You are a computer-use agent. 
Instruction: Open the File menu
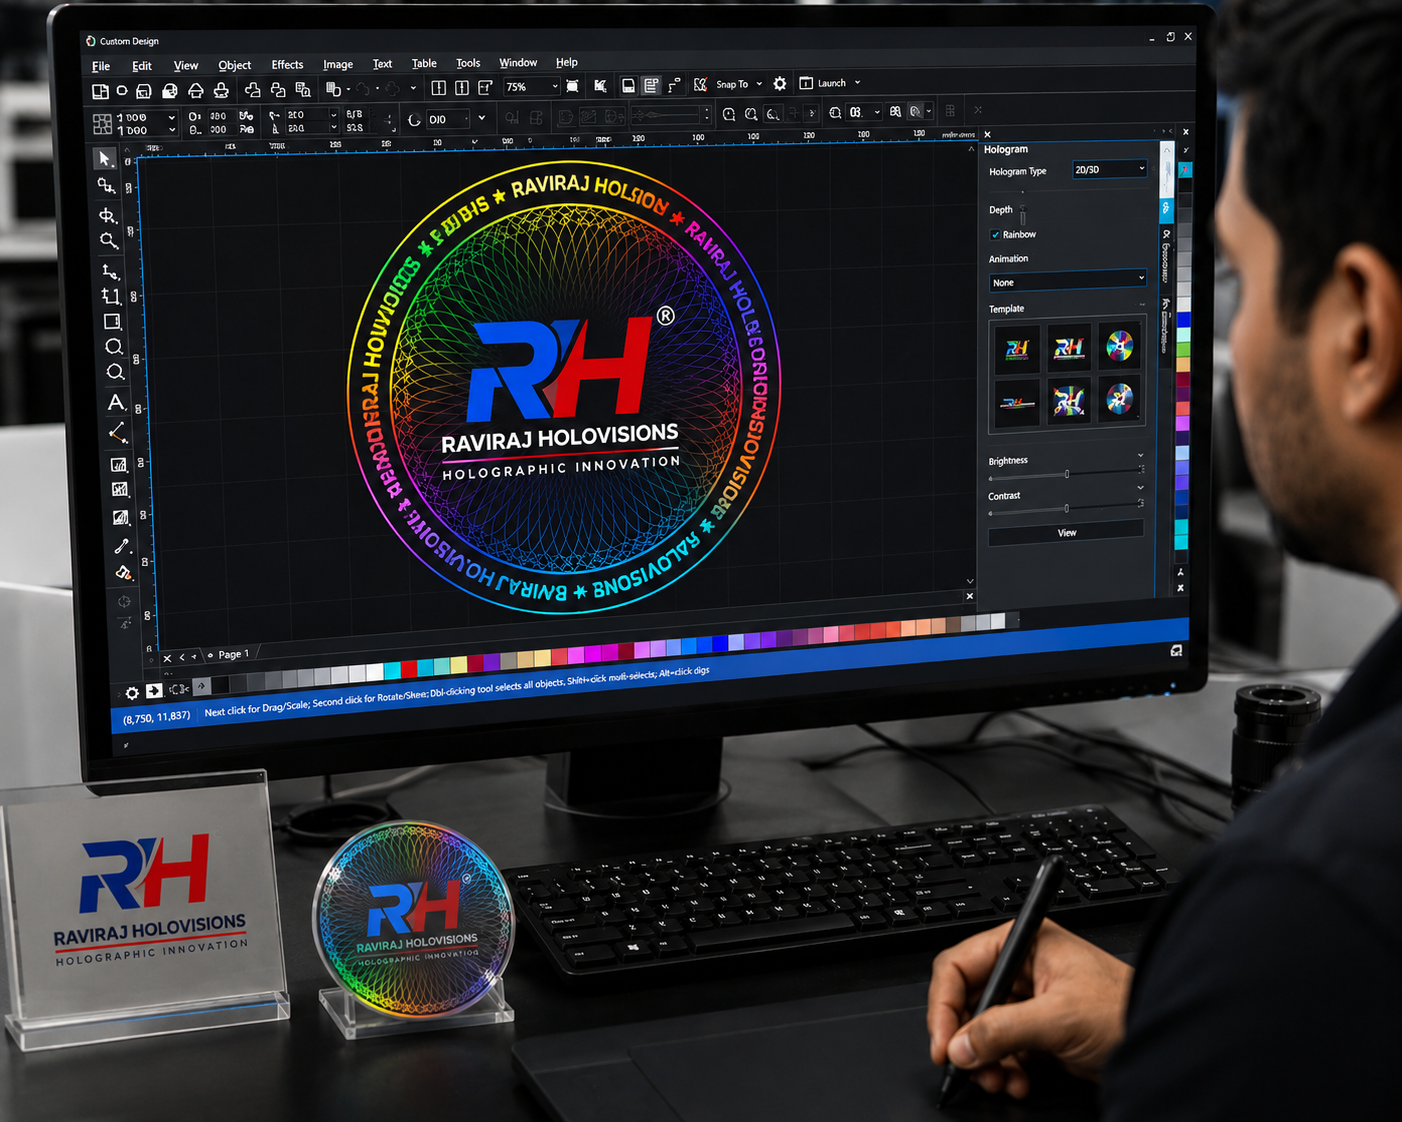(x=101, y=66)
